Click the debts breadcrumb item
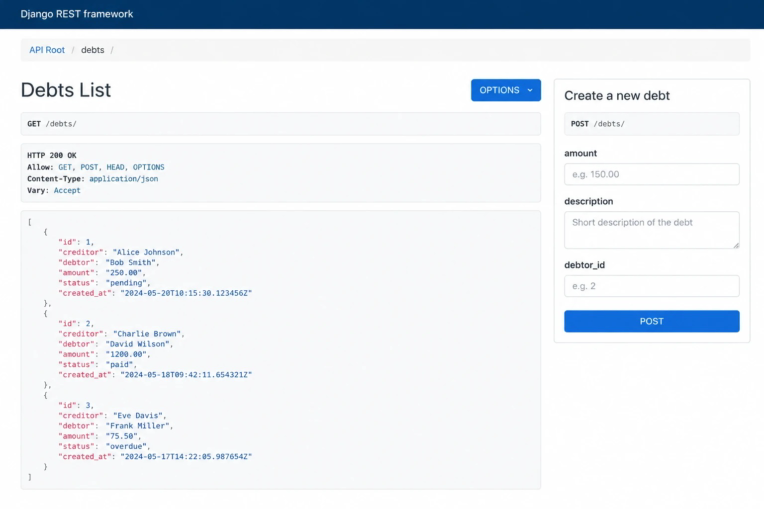764x509 pixels. click(x=93, y=50)
